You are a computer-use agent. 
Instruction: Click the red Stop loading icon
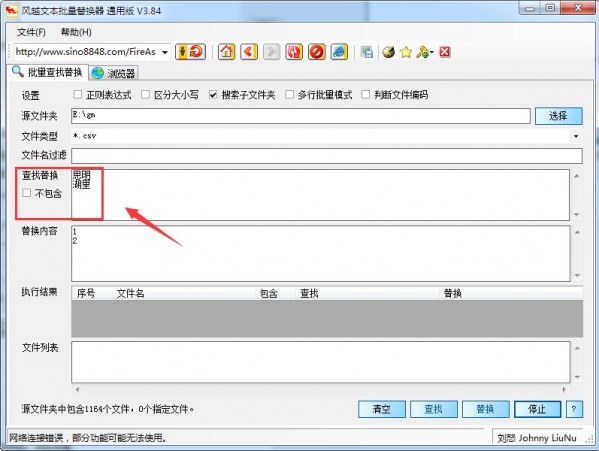pyautogui.click(x=317, y=52)
